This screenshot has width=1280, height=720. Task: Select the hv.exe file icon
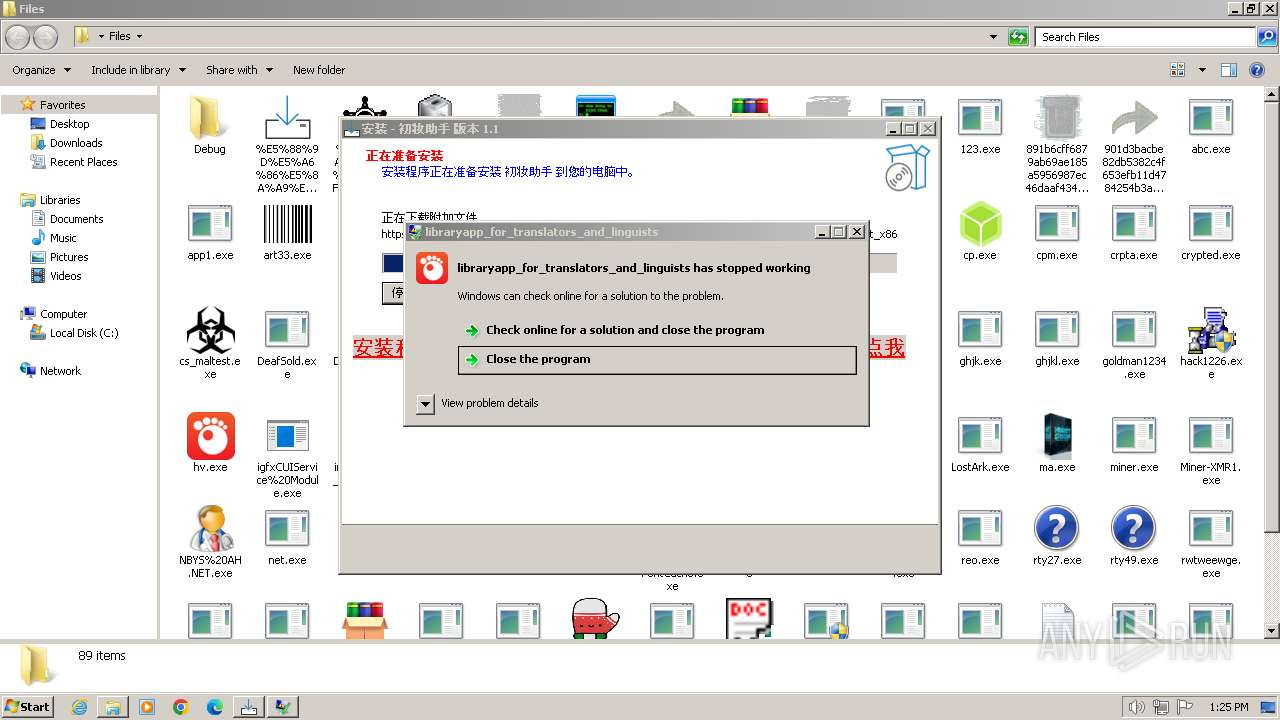click(210, 436)
